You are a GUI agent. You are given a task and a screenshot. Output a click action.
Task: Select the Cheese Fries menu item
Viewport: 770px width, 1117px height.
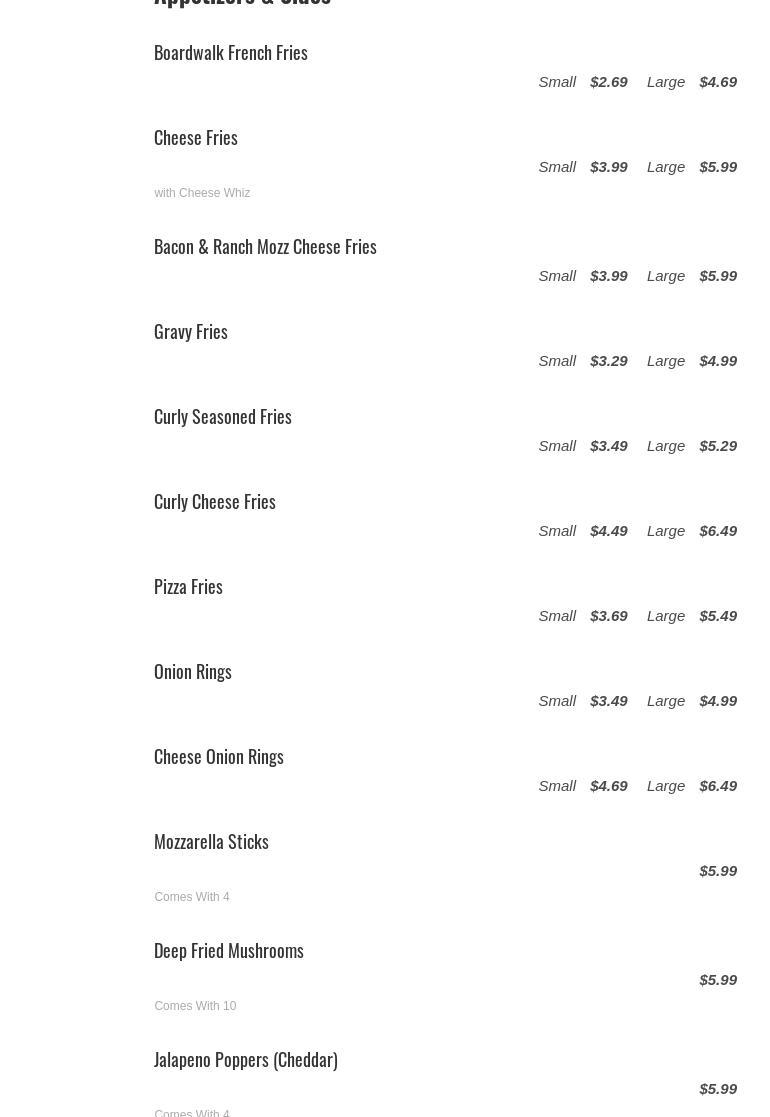pyautogui.click(x=196, y=137)
